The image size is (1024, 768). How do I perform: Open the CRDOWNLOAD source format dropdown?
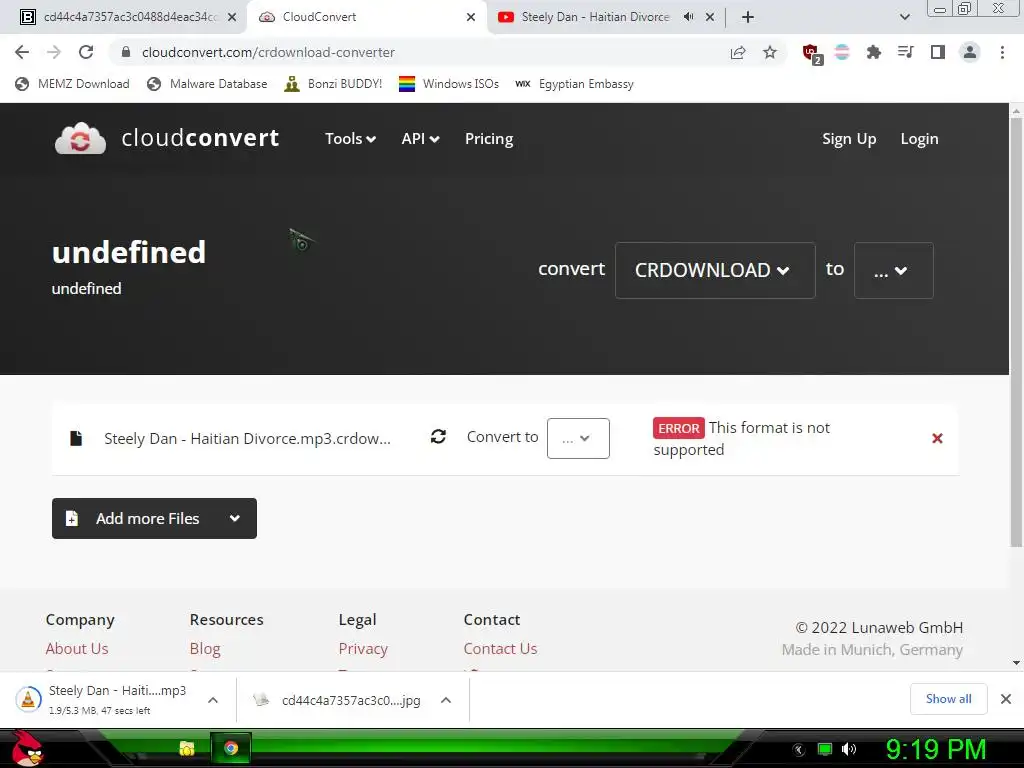(x=715, y=270)
